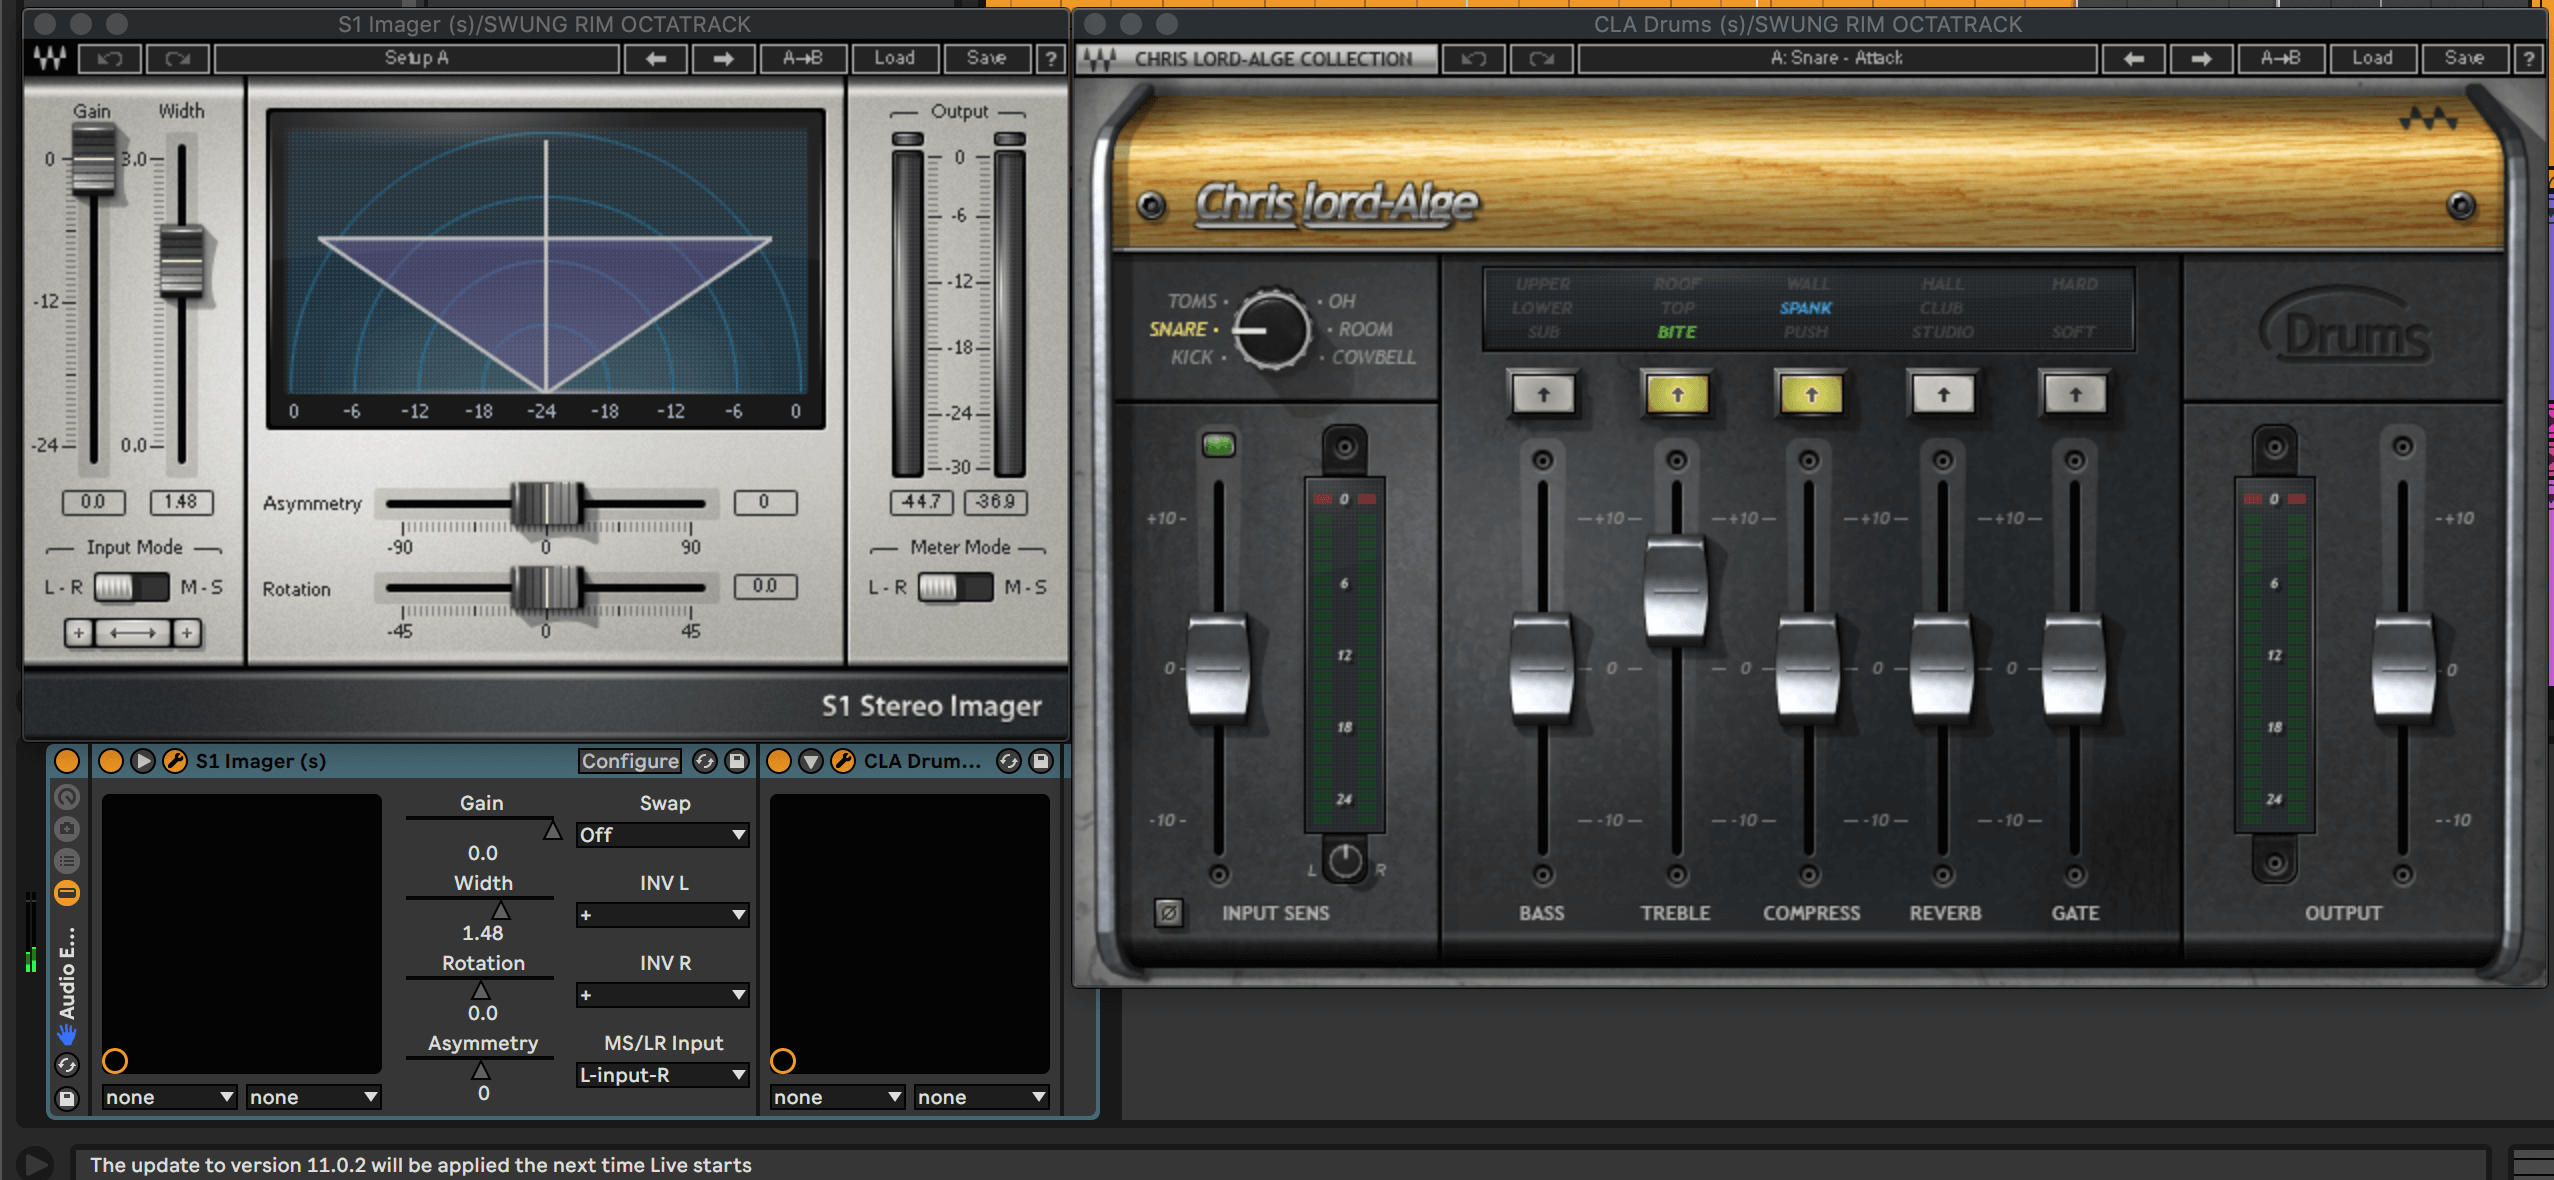The width and height of the screenshot is (2554, 1180).
Task: Open the INV L dropdown
Action: click(663, 914)
